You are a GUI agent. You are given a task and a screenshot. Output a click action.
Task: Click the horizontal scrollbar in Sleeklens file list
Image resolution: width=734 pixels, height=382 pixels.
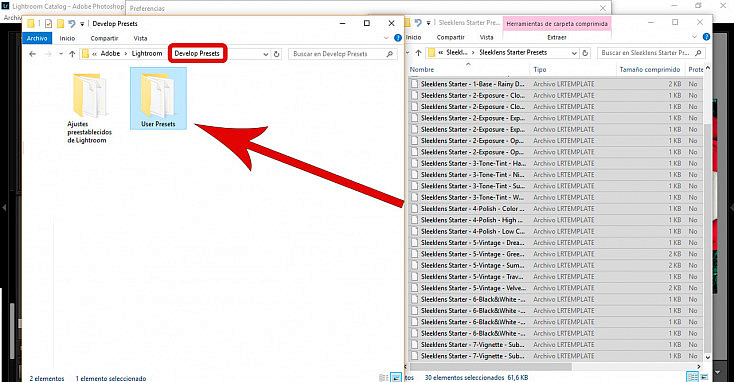(x=492, y=367)
